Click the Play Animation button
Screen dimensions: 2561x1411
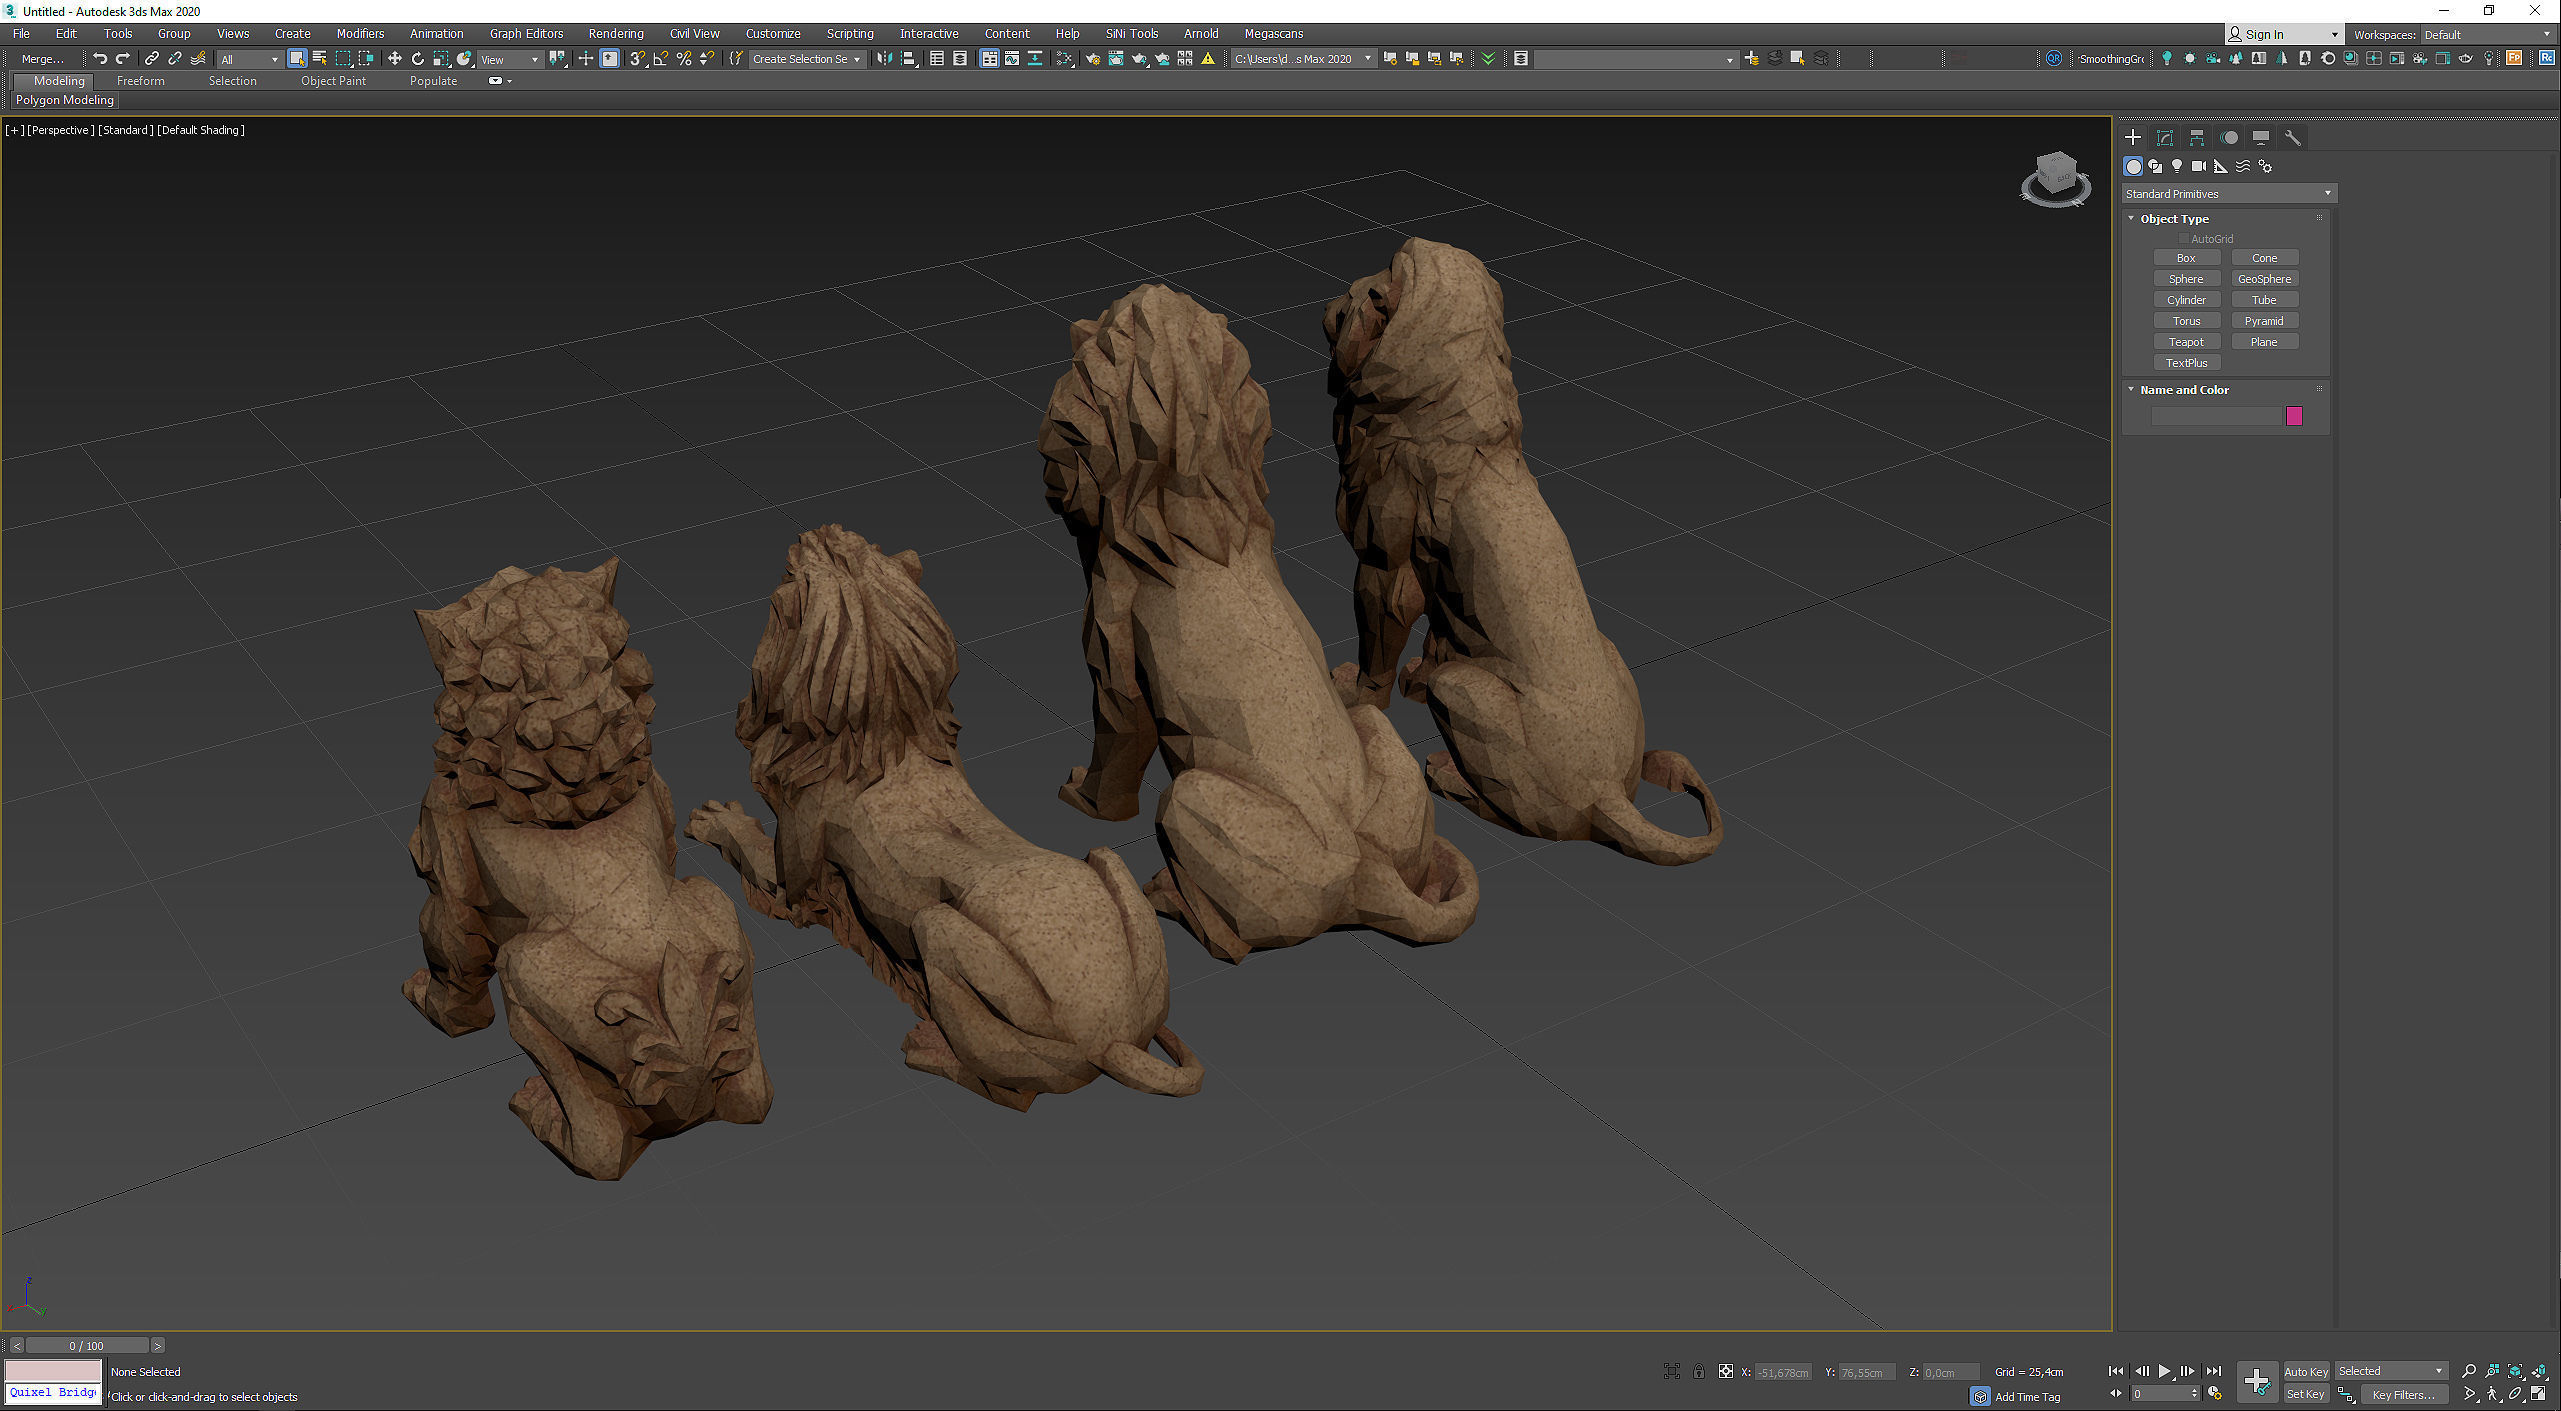[2164, 1371]
